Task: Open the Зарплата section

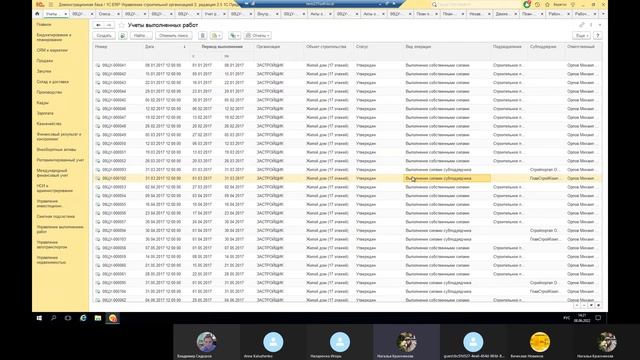Action: coord(45,113)
